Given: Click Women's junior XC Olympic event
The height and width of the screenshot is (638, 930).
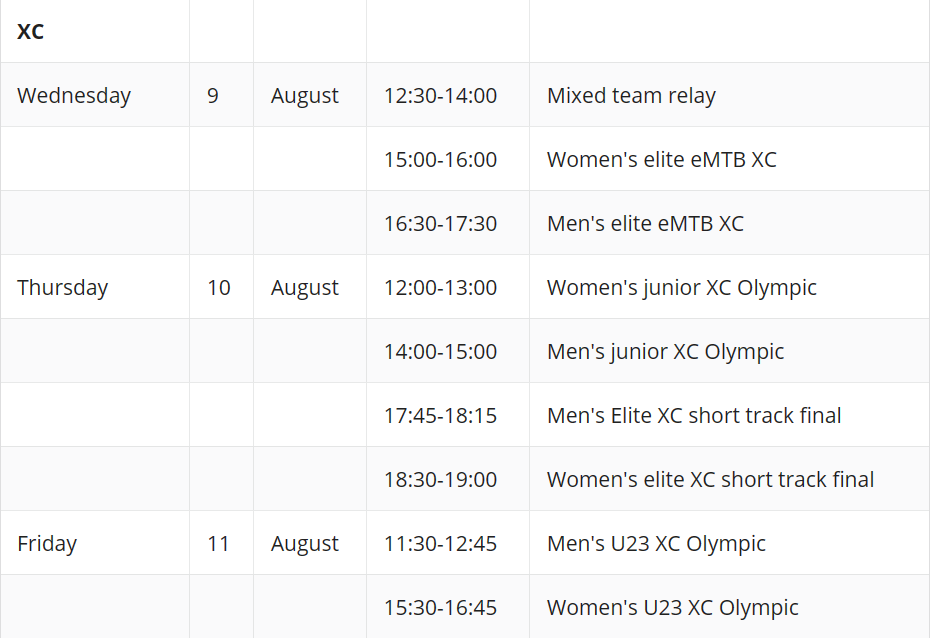Looking at the screenshot, I should click(x=729, y=287).
